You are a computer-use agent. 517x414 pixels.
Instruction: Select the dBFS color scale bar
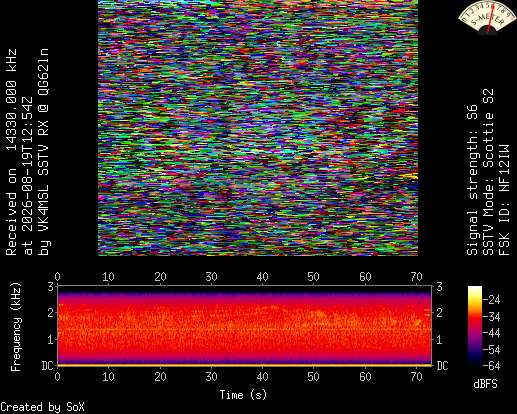pos(475,326)
